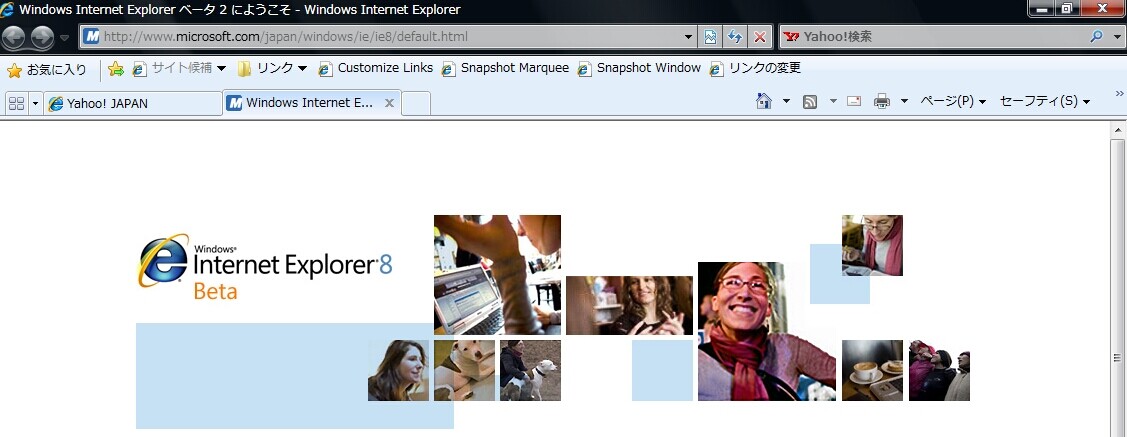Open the search provider dropdown arrow
This screenshot has height=437, width=1127.
[1116, 37]
